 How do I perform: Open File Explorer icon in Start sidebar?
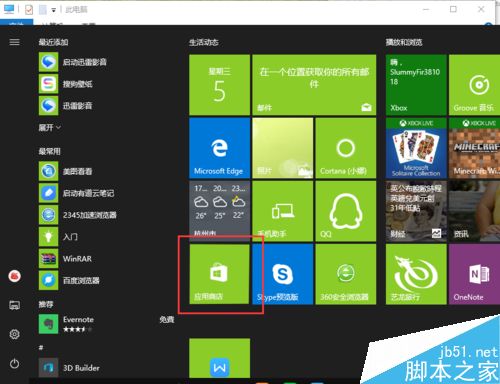(14, 305)
